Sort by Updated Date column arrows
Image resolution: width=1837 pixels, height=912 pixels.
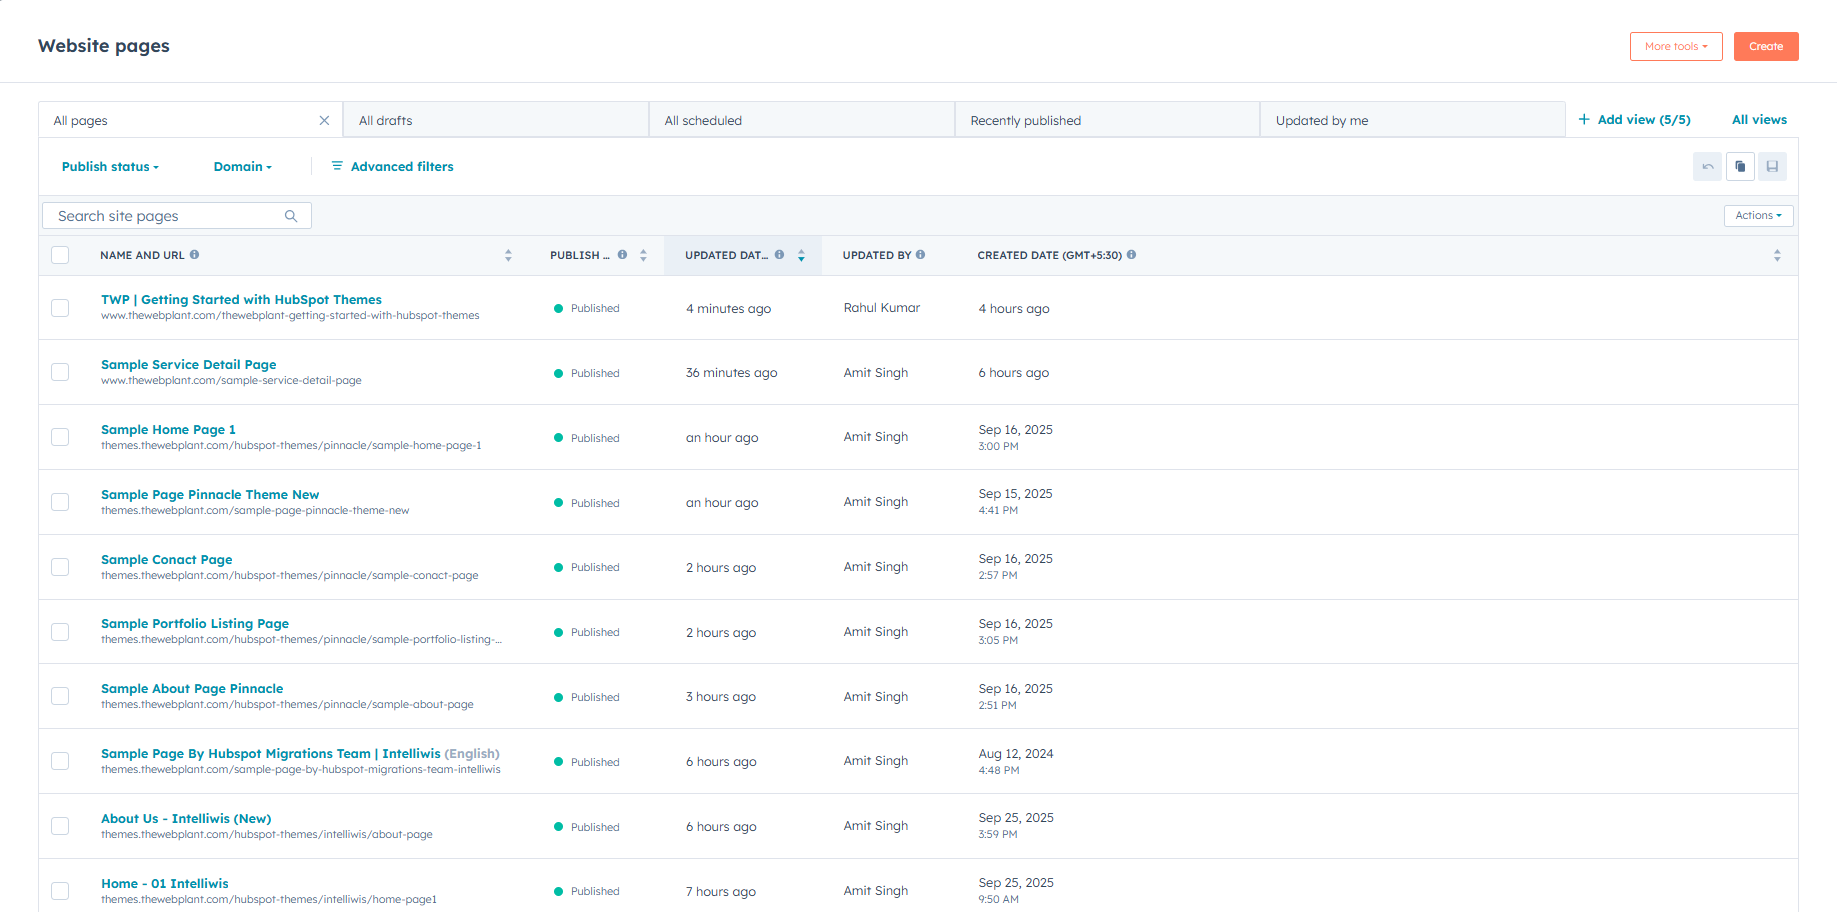pos(801,256)
